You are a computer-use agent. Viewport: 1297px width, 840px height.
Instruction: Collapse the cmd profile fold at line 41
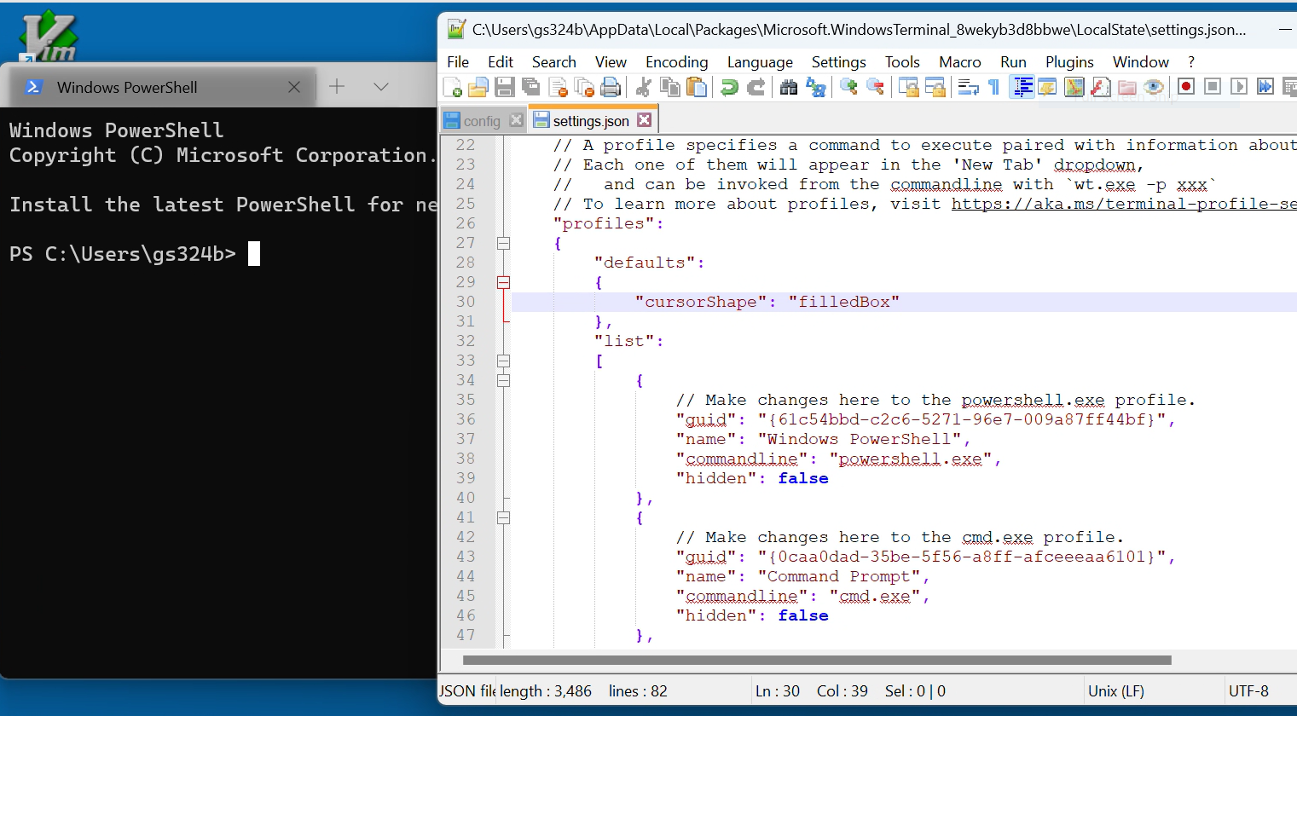tap(503, 517)
